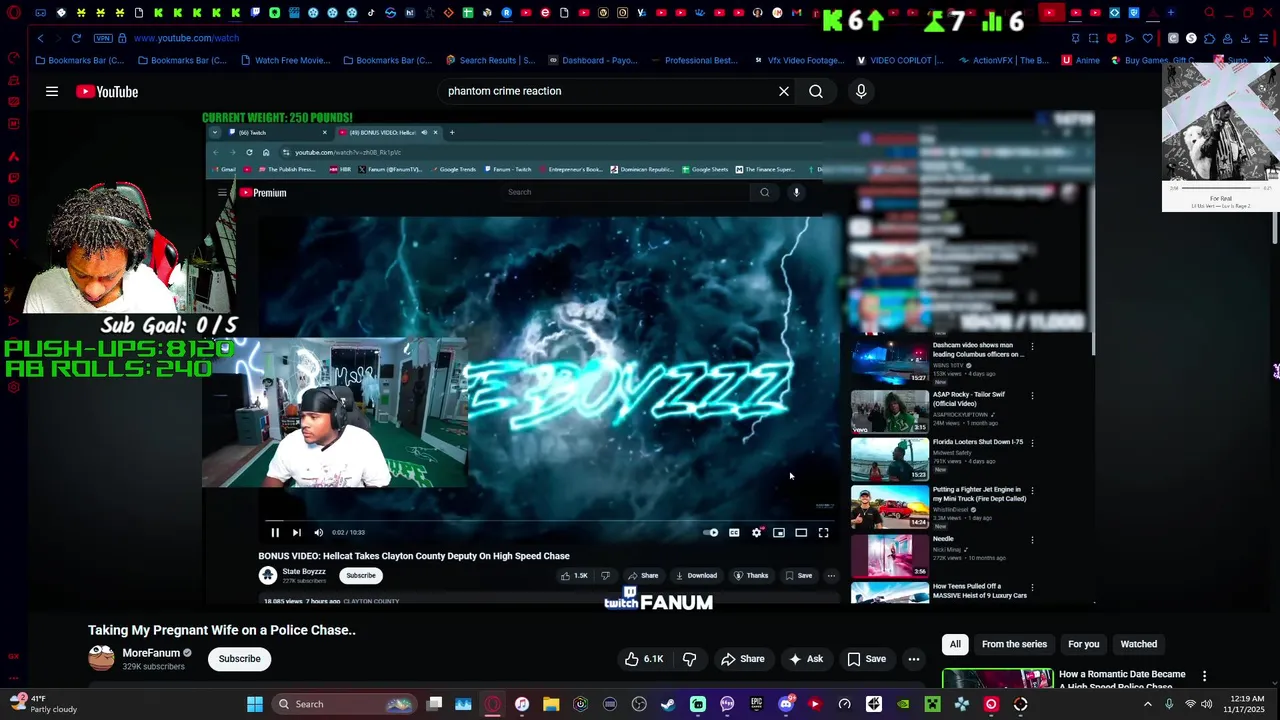Screen dimensions: 1280x720
Task: Dislike the video with thumbs down
Action: pos(689,659)
